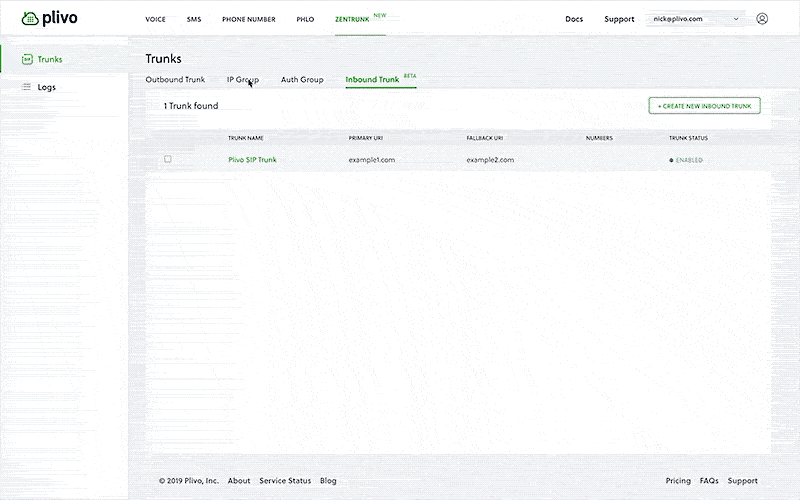Screen dimensions: 800x500
Task: Switch to the IP Group tab
Action: tap(242, 79)
